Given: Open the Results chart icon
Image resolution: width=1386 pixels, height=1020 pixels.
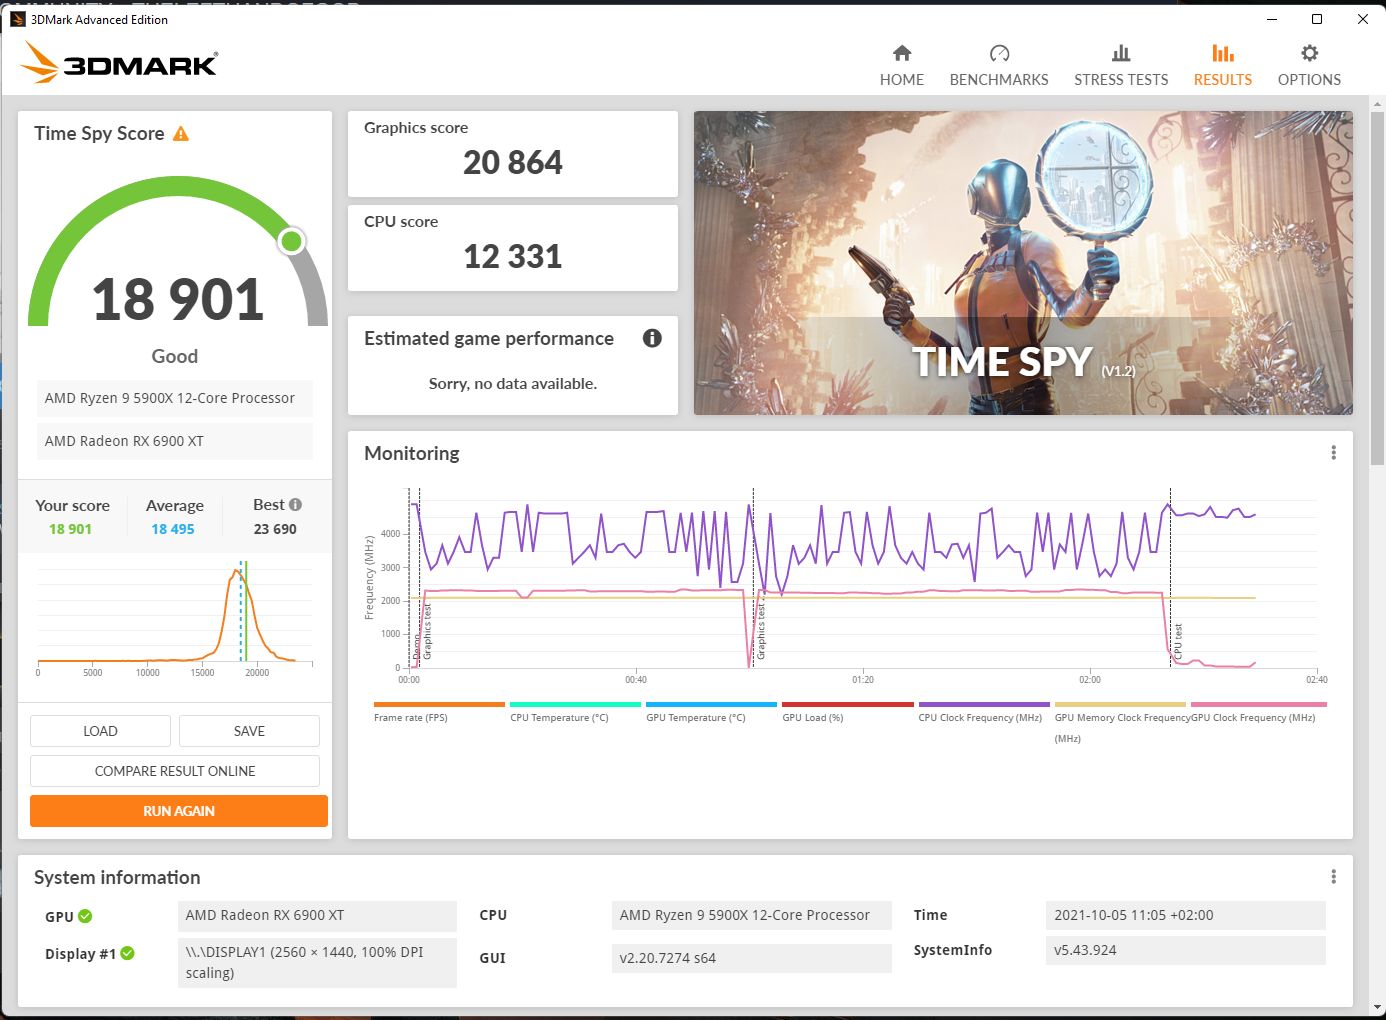Looking at the screenshot, I should point(1222,53).
